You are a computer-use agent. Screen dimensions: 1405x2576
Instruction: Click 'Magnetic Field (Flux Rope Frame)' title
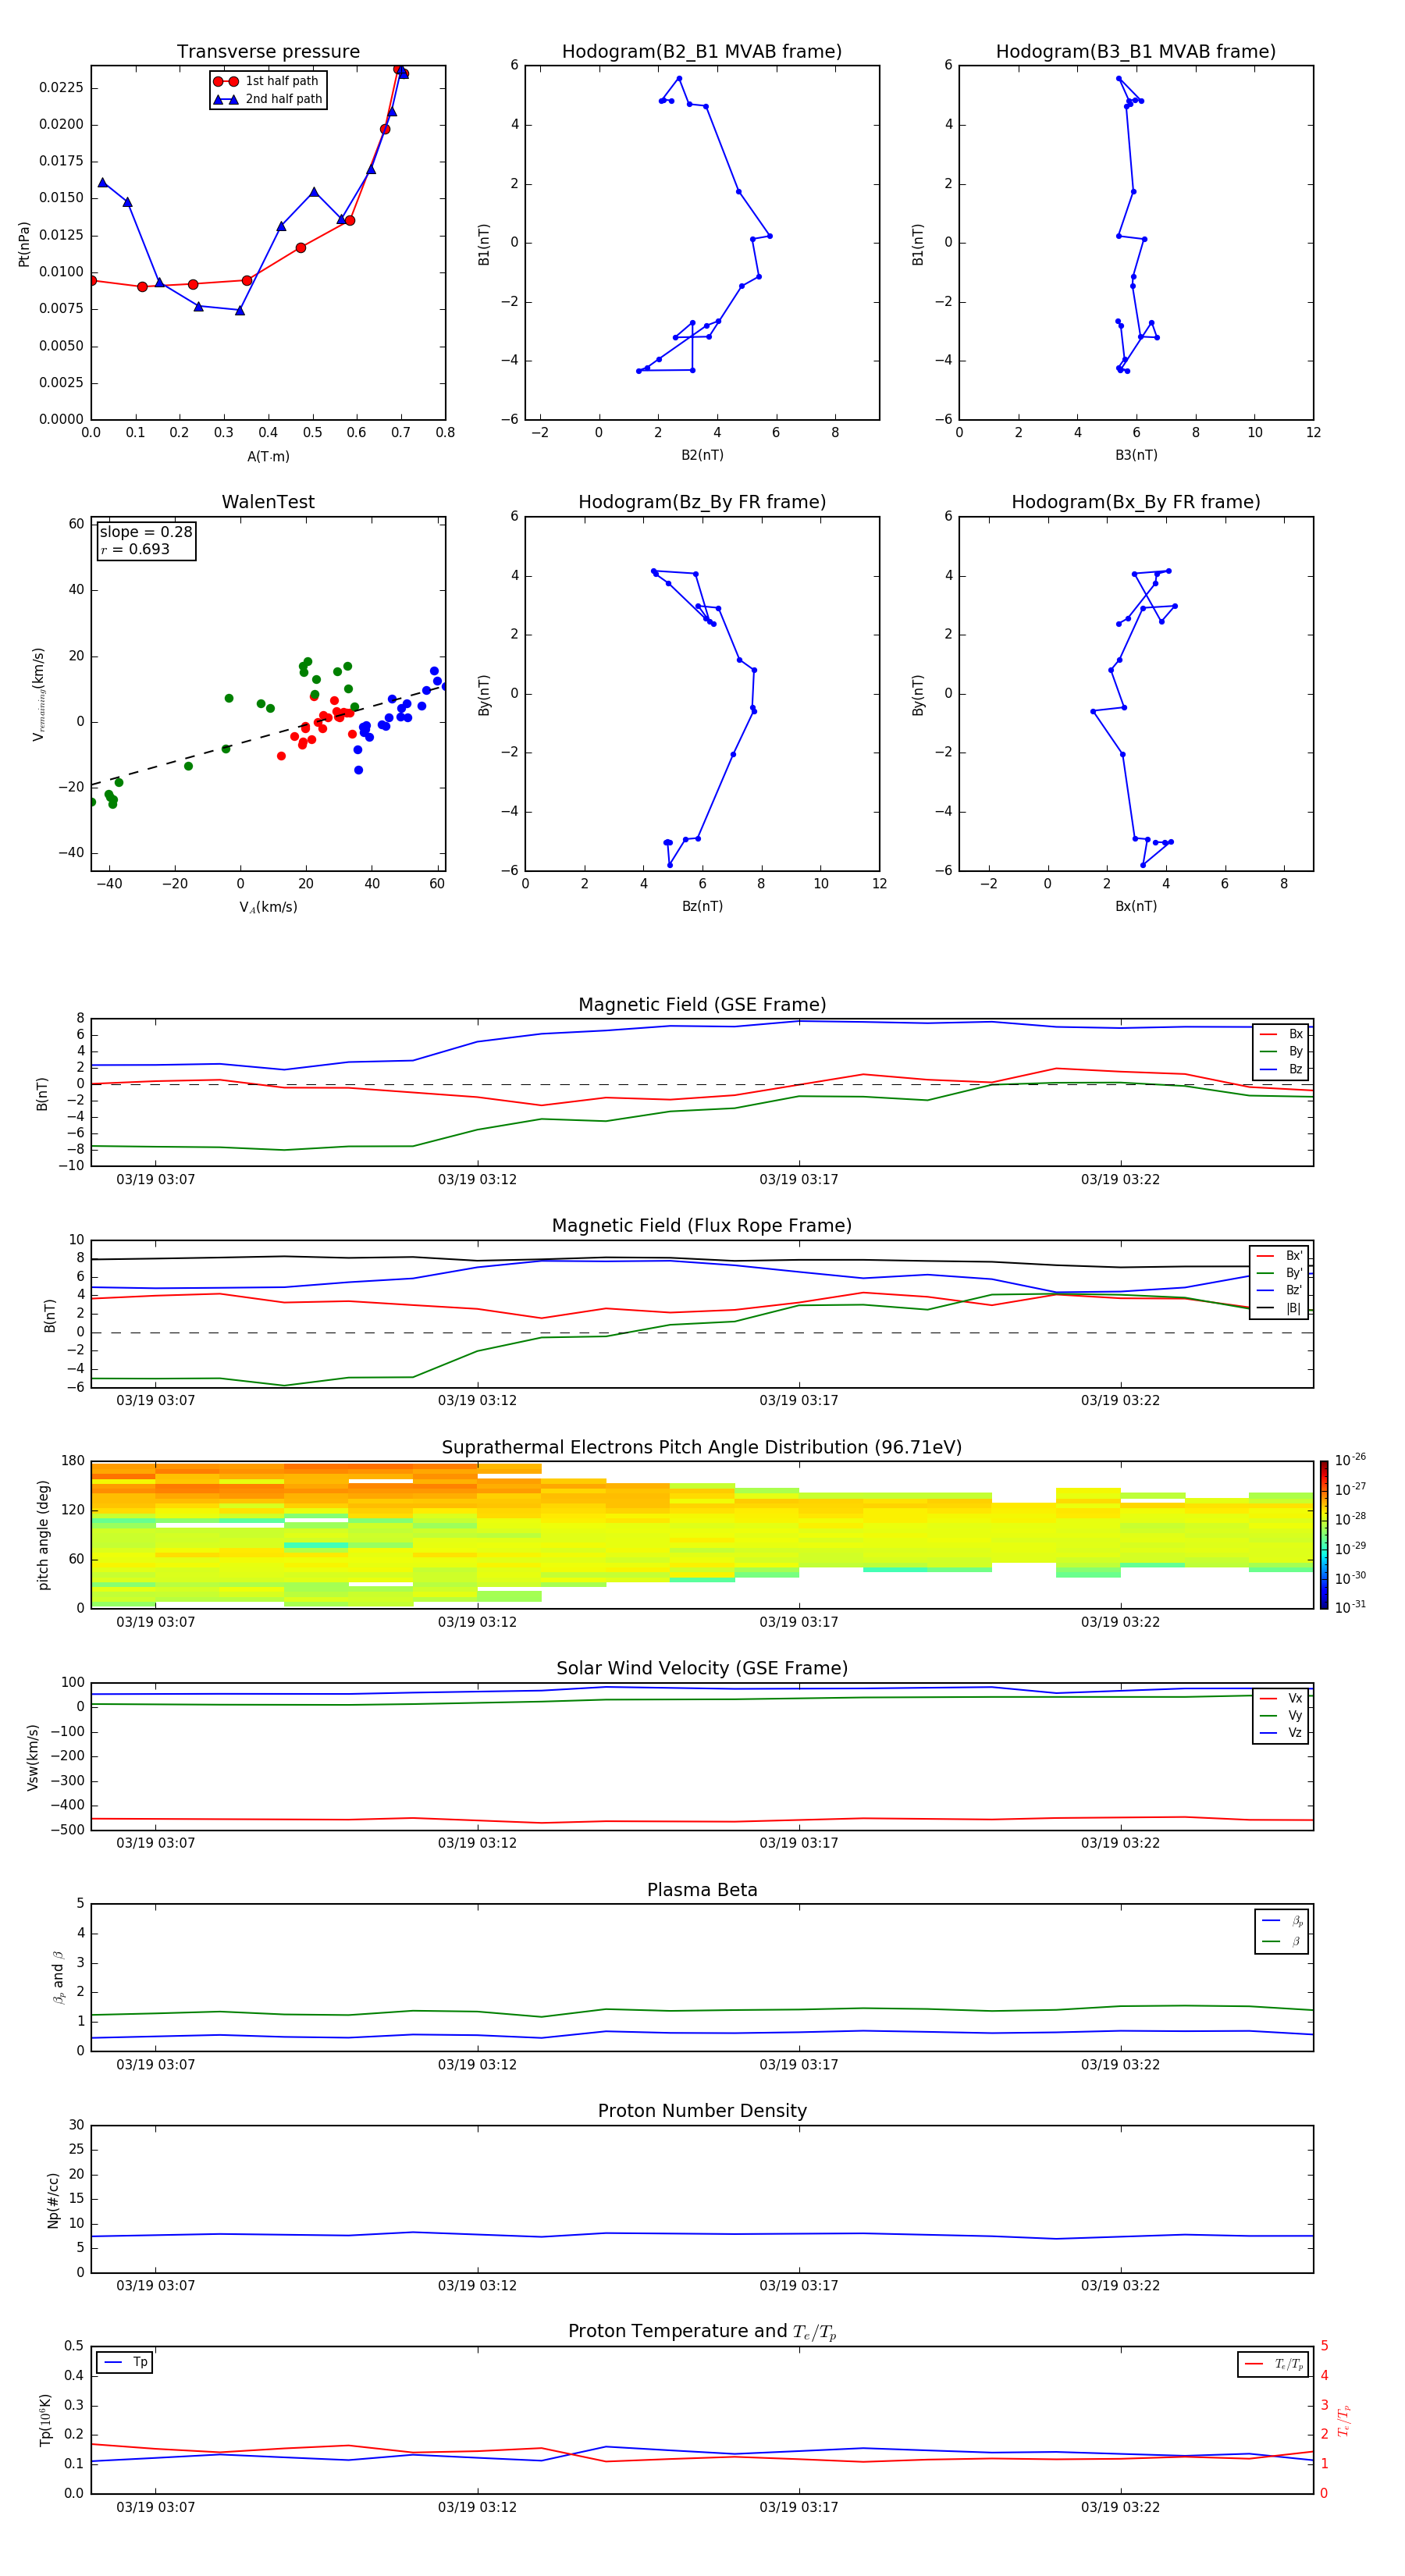point(702,1226)
